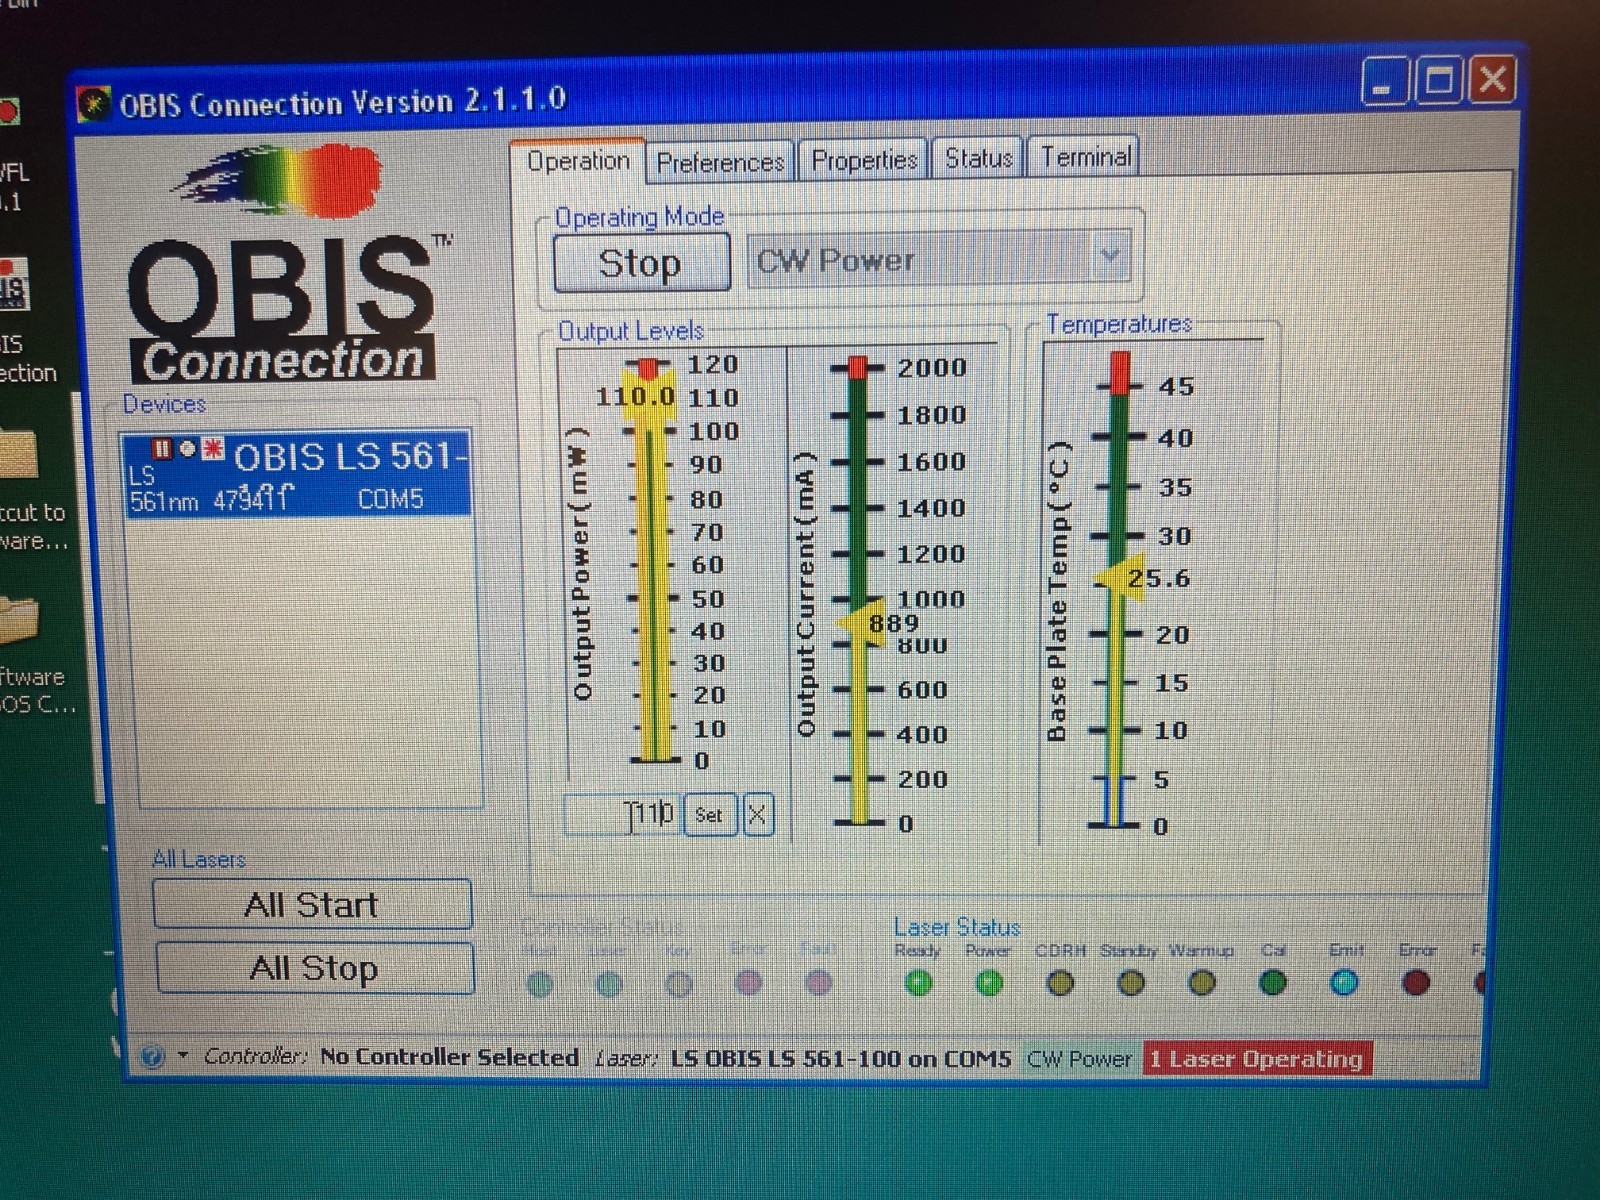Expand the status bar dropdown arrow beside help
Screen dimensions: 1600x1200
[182, 1055]
